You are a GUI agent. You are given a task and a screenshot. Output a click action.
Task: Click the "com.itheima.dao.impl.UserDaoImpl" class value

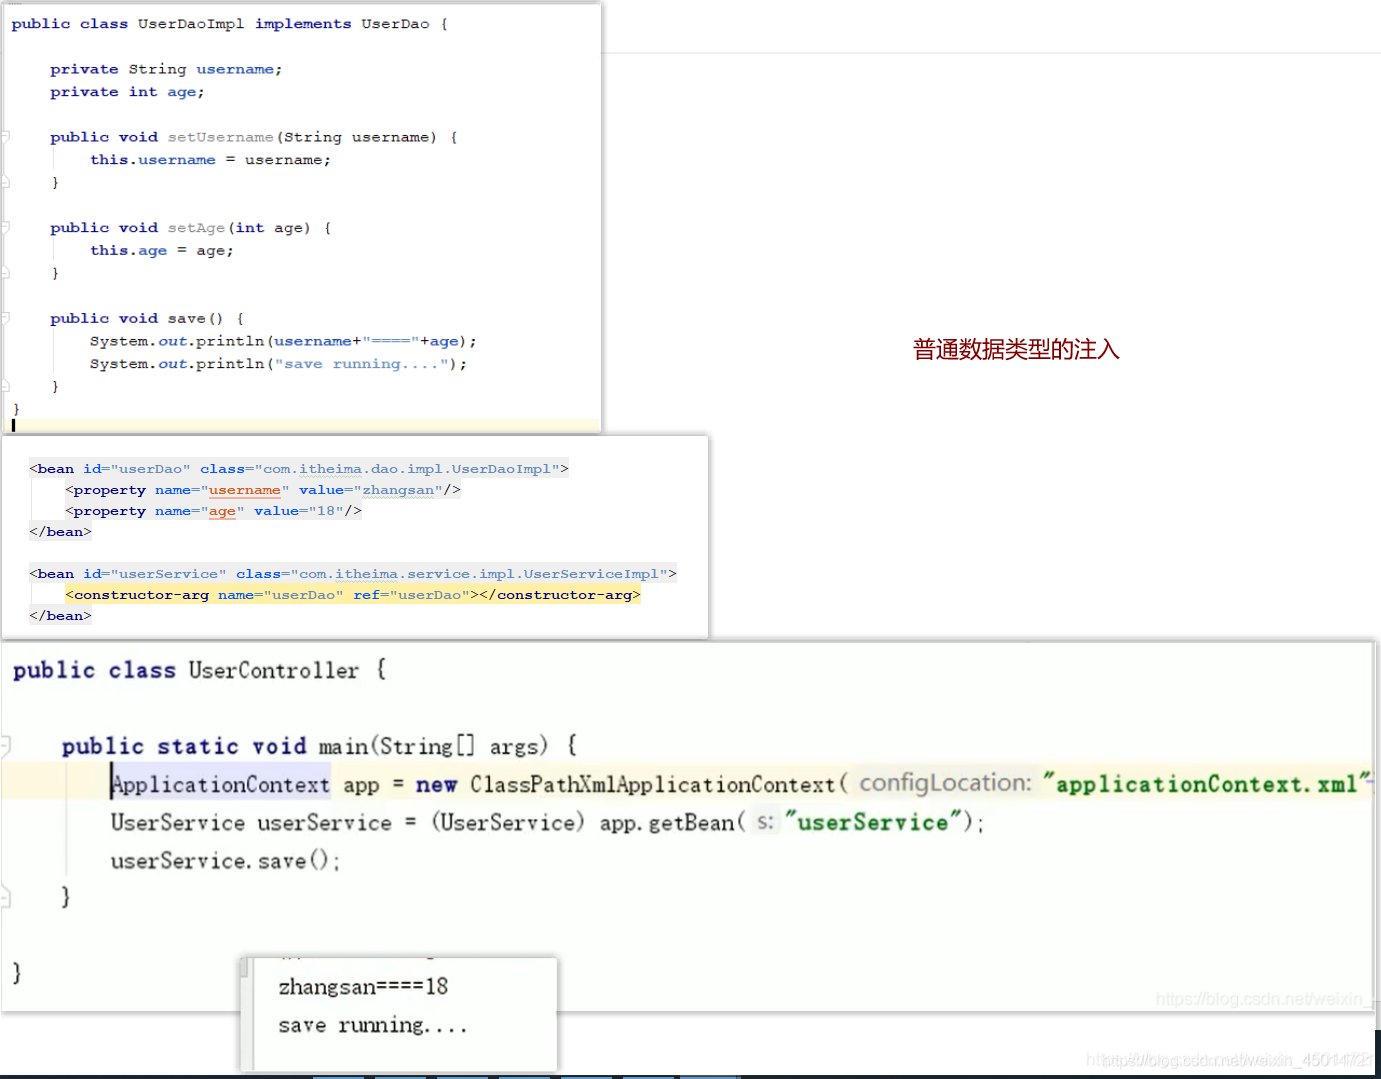407,469
